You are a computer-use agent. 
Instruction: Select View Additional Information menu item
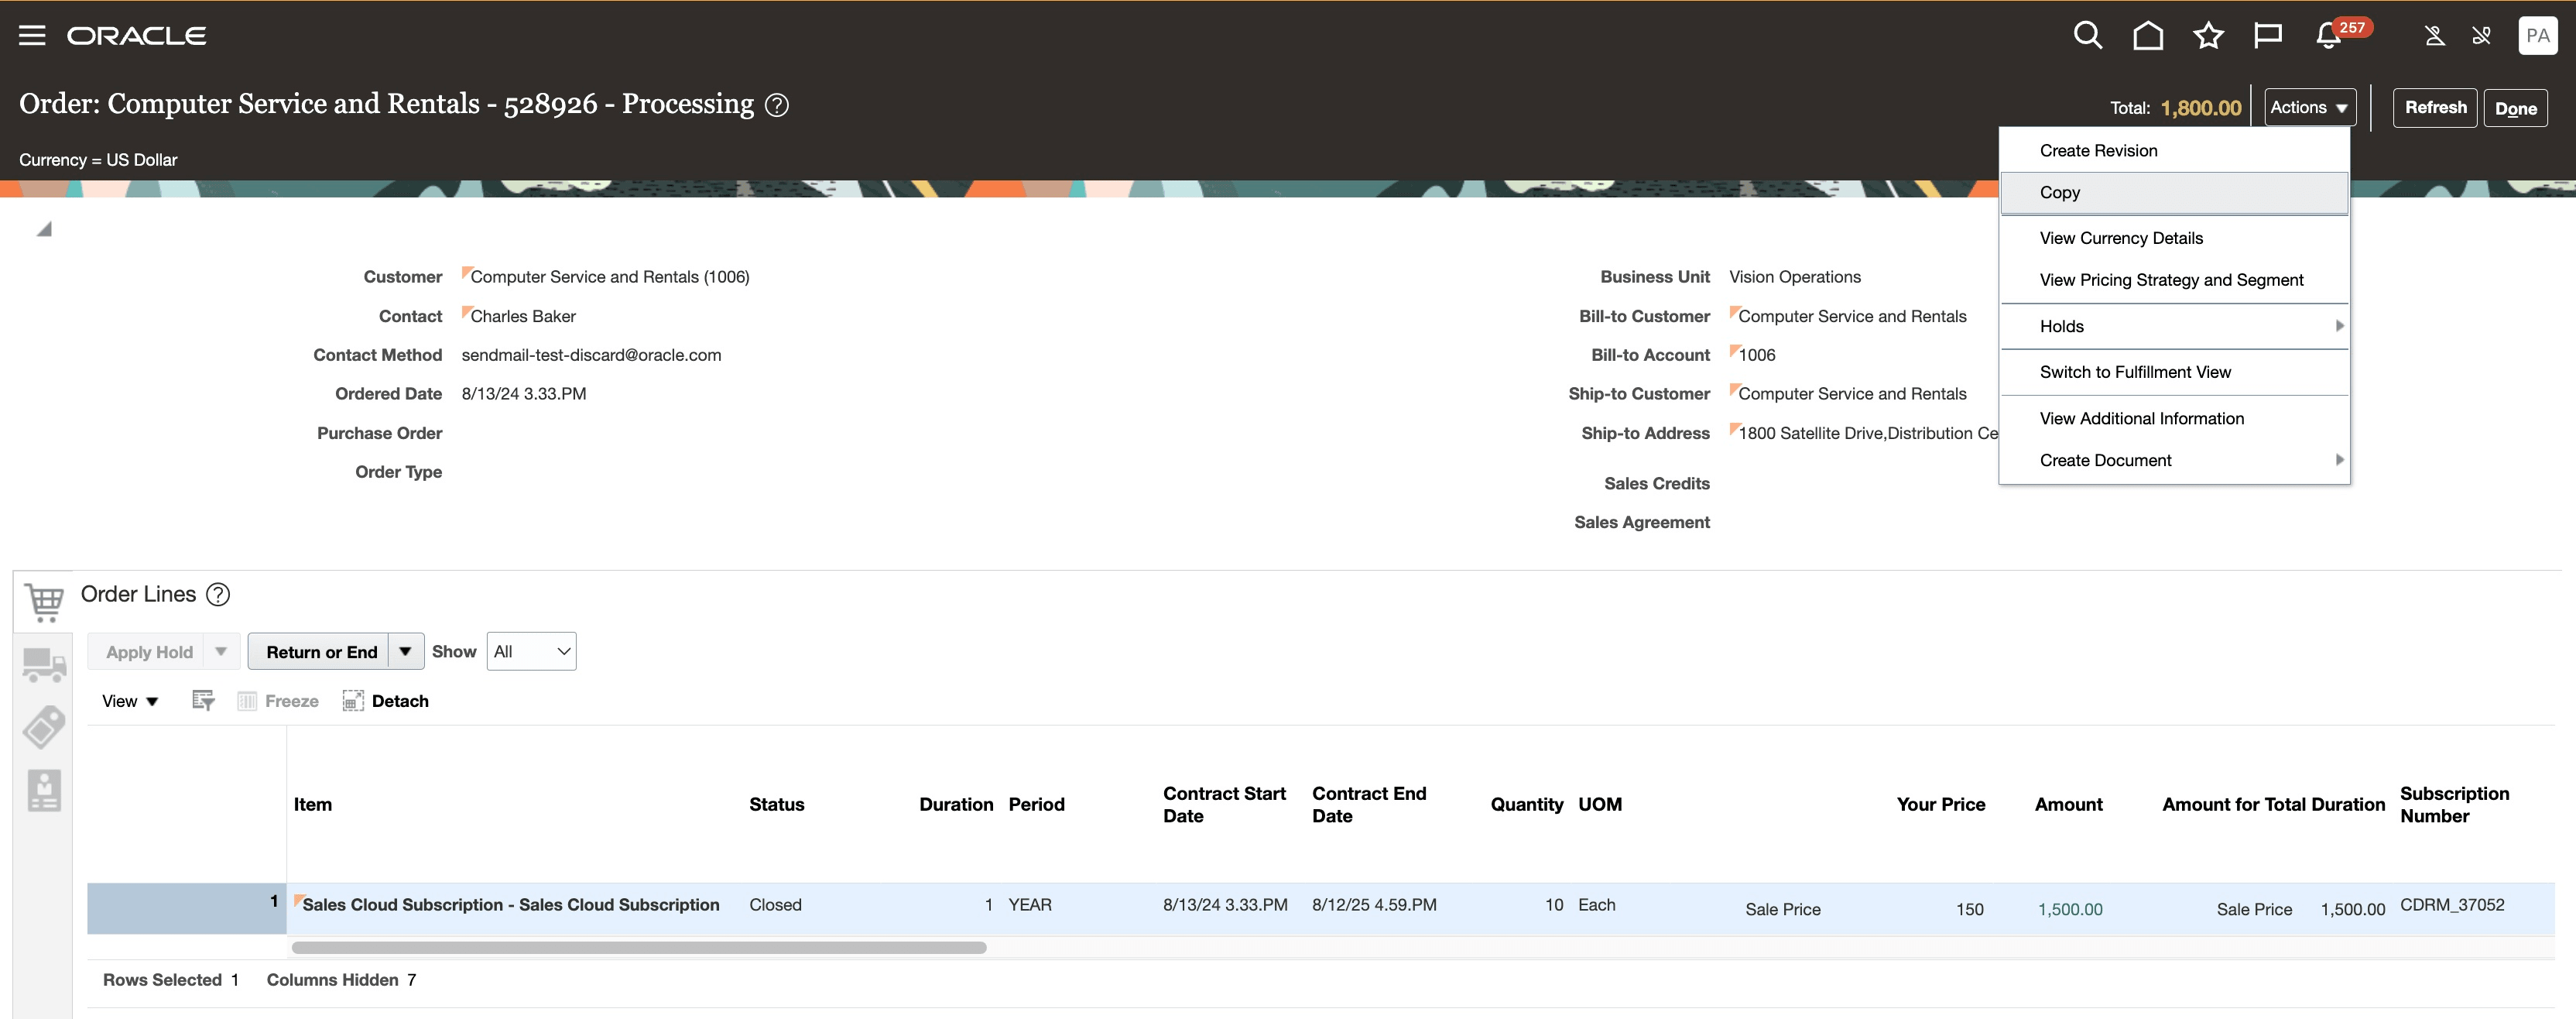pyautogui.click(x=2174, y=418)
